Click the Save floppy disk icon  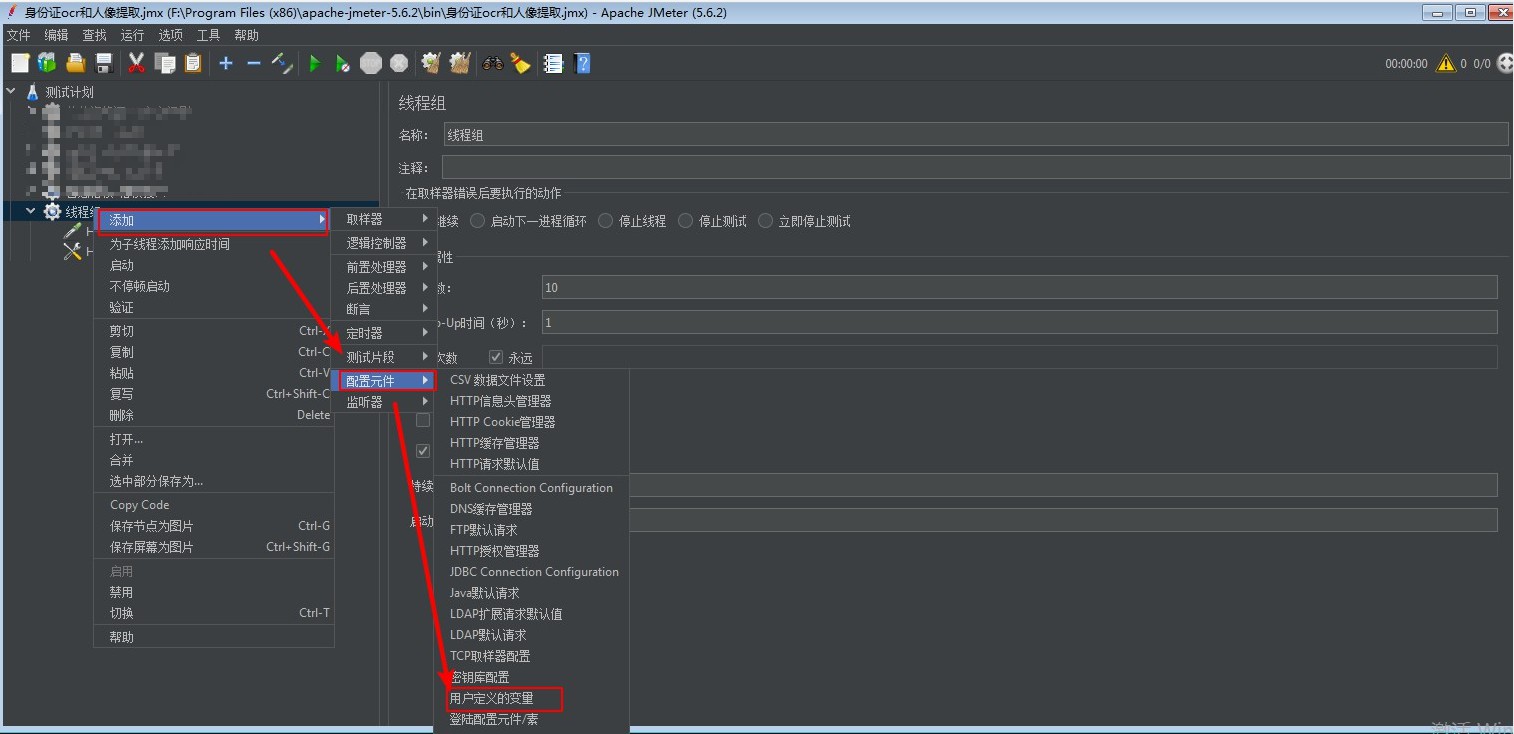[x=103, y=63]
